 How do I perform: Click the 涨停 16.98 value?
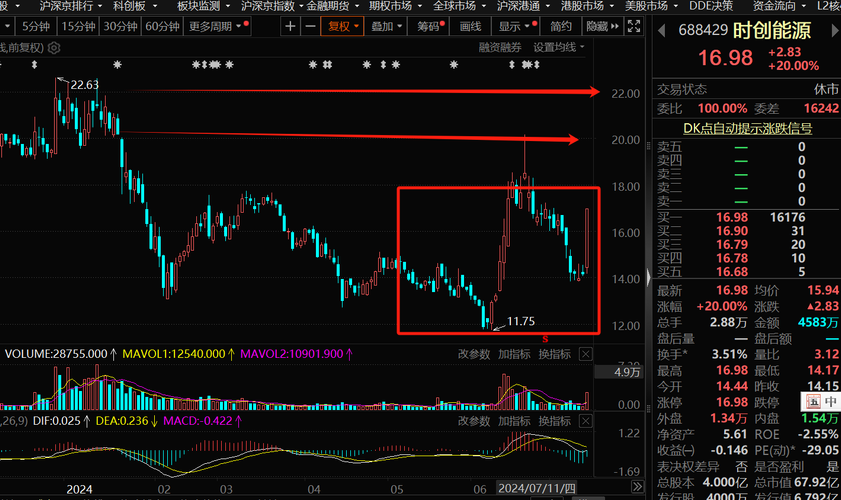(x=732, y=402)
